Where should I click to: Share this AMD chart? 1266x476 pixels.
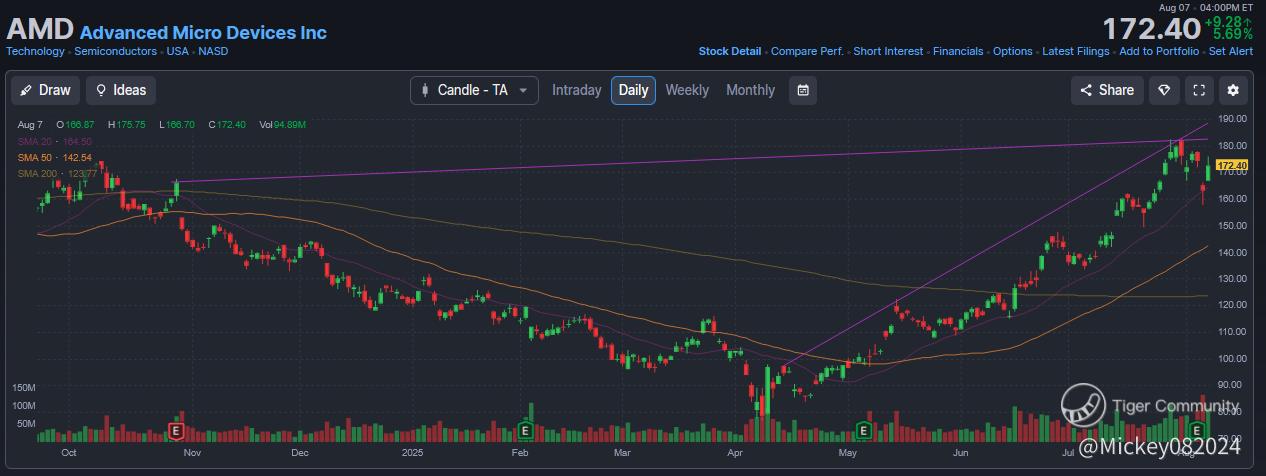click(x=1106, y=90)
